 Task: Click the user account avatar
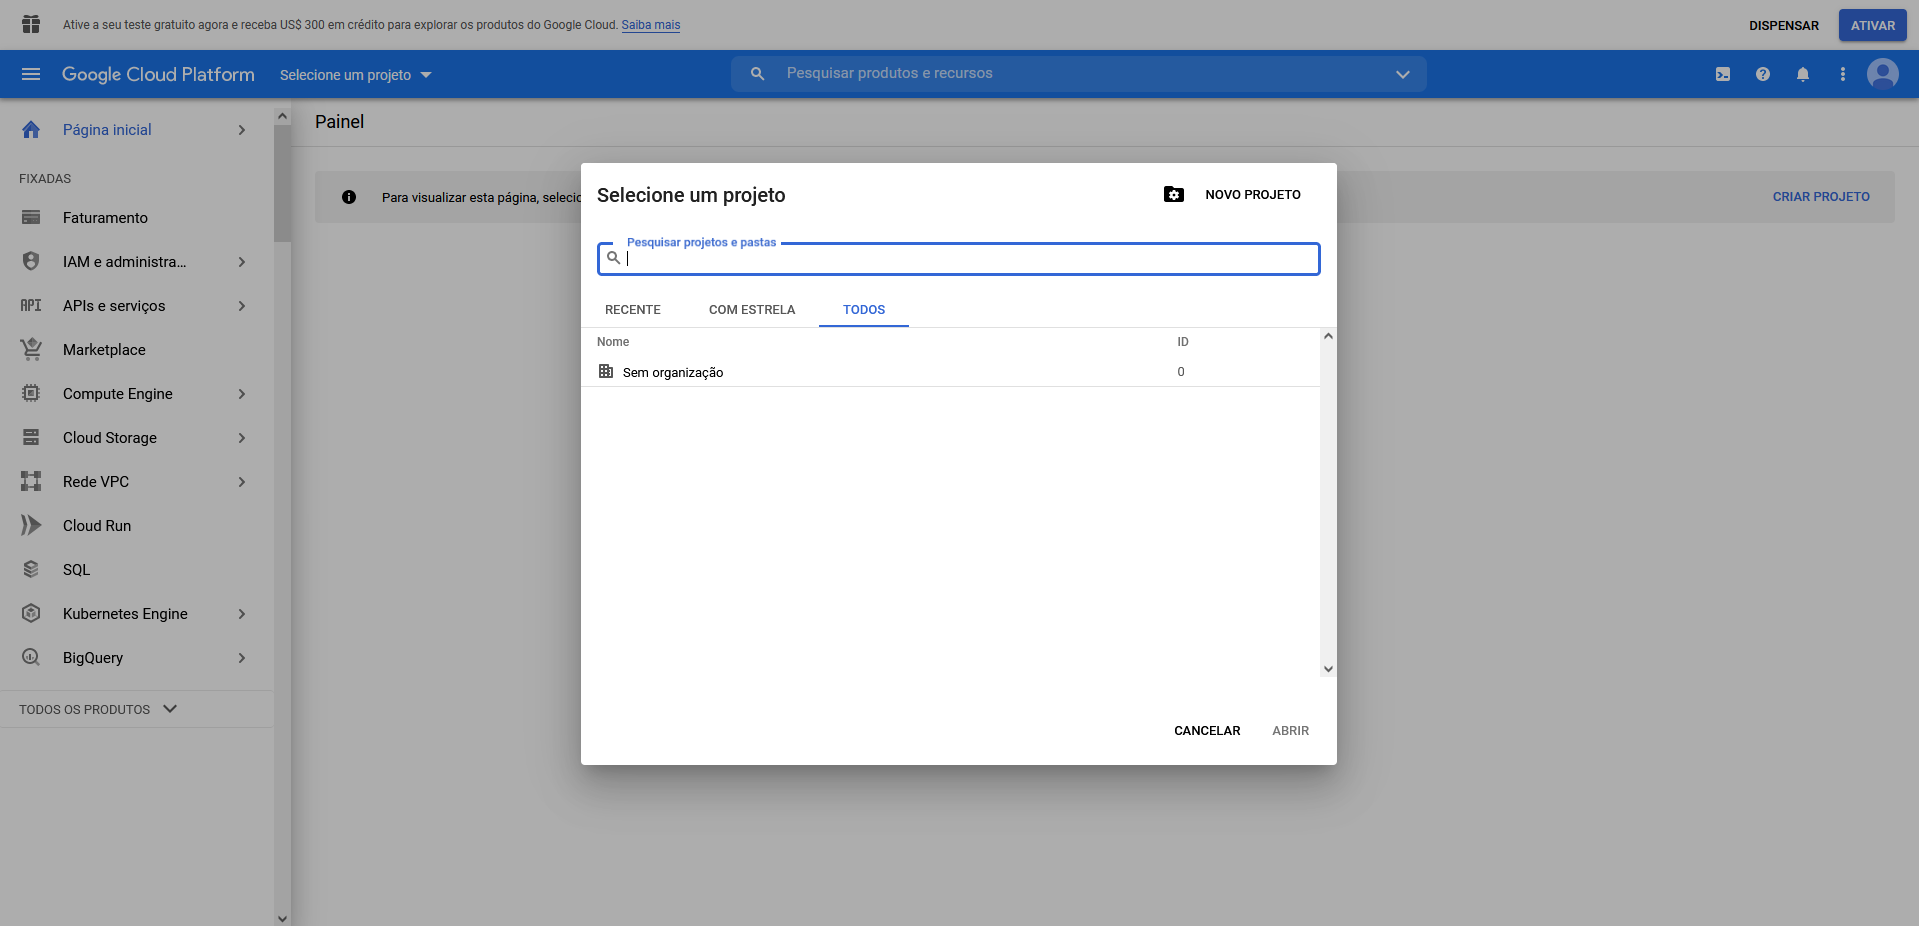click(1882, 74)
